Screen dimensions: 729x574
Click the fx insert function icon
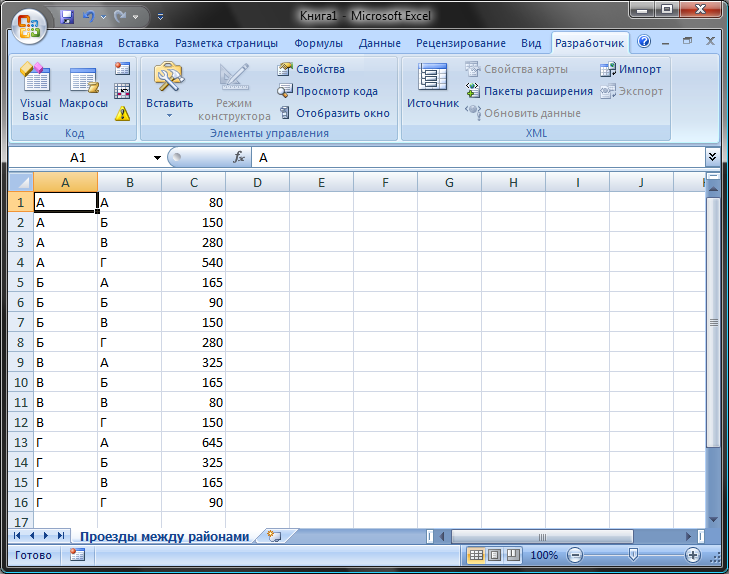[x=239, y=158]
